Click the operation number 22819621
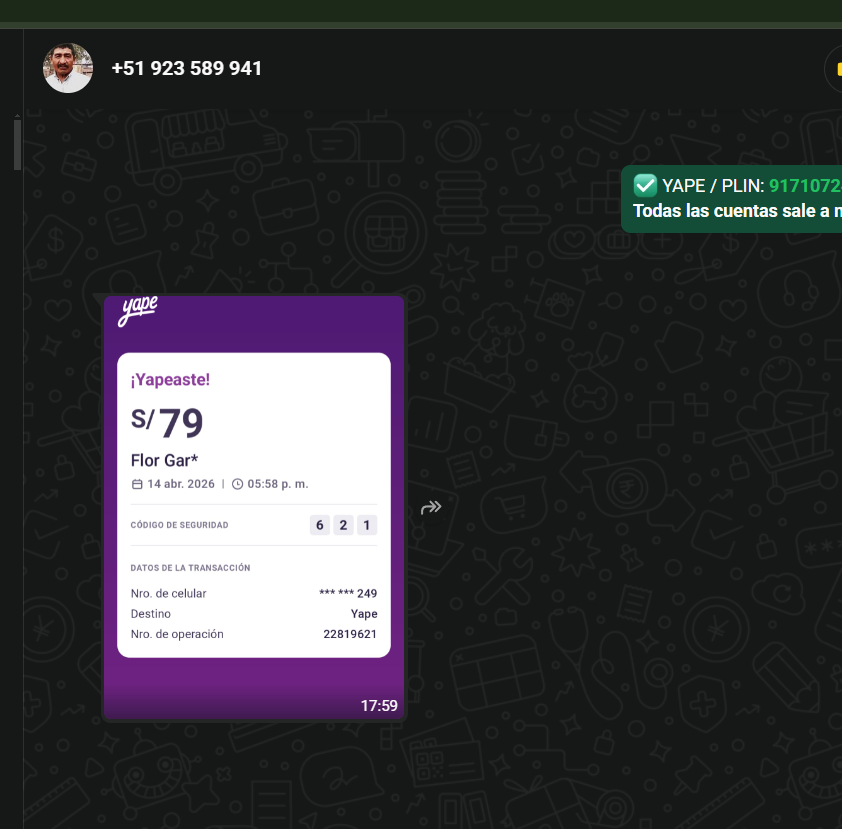 (350, 634)
